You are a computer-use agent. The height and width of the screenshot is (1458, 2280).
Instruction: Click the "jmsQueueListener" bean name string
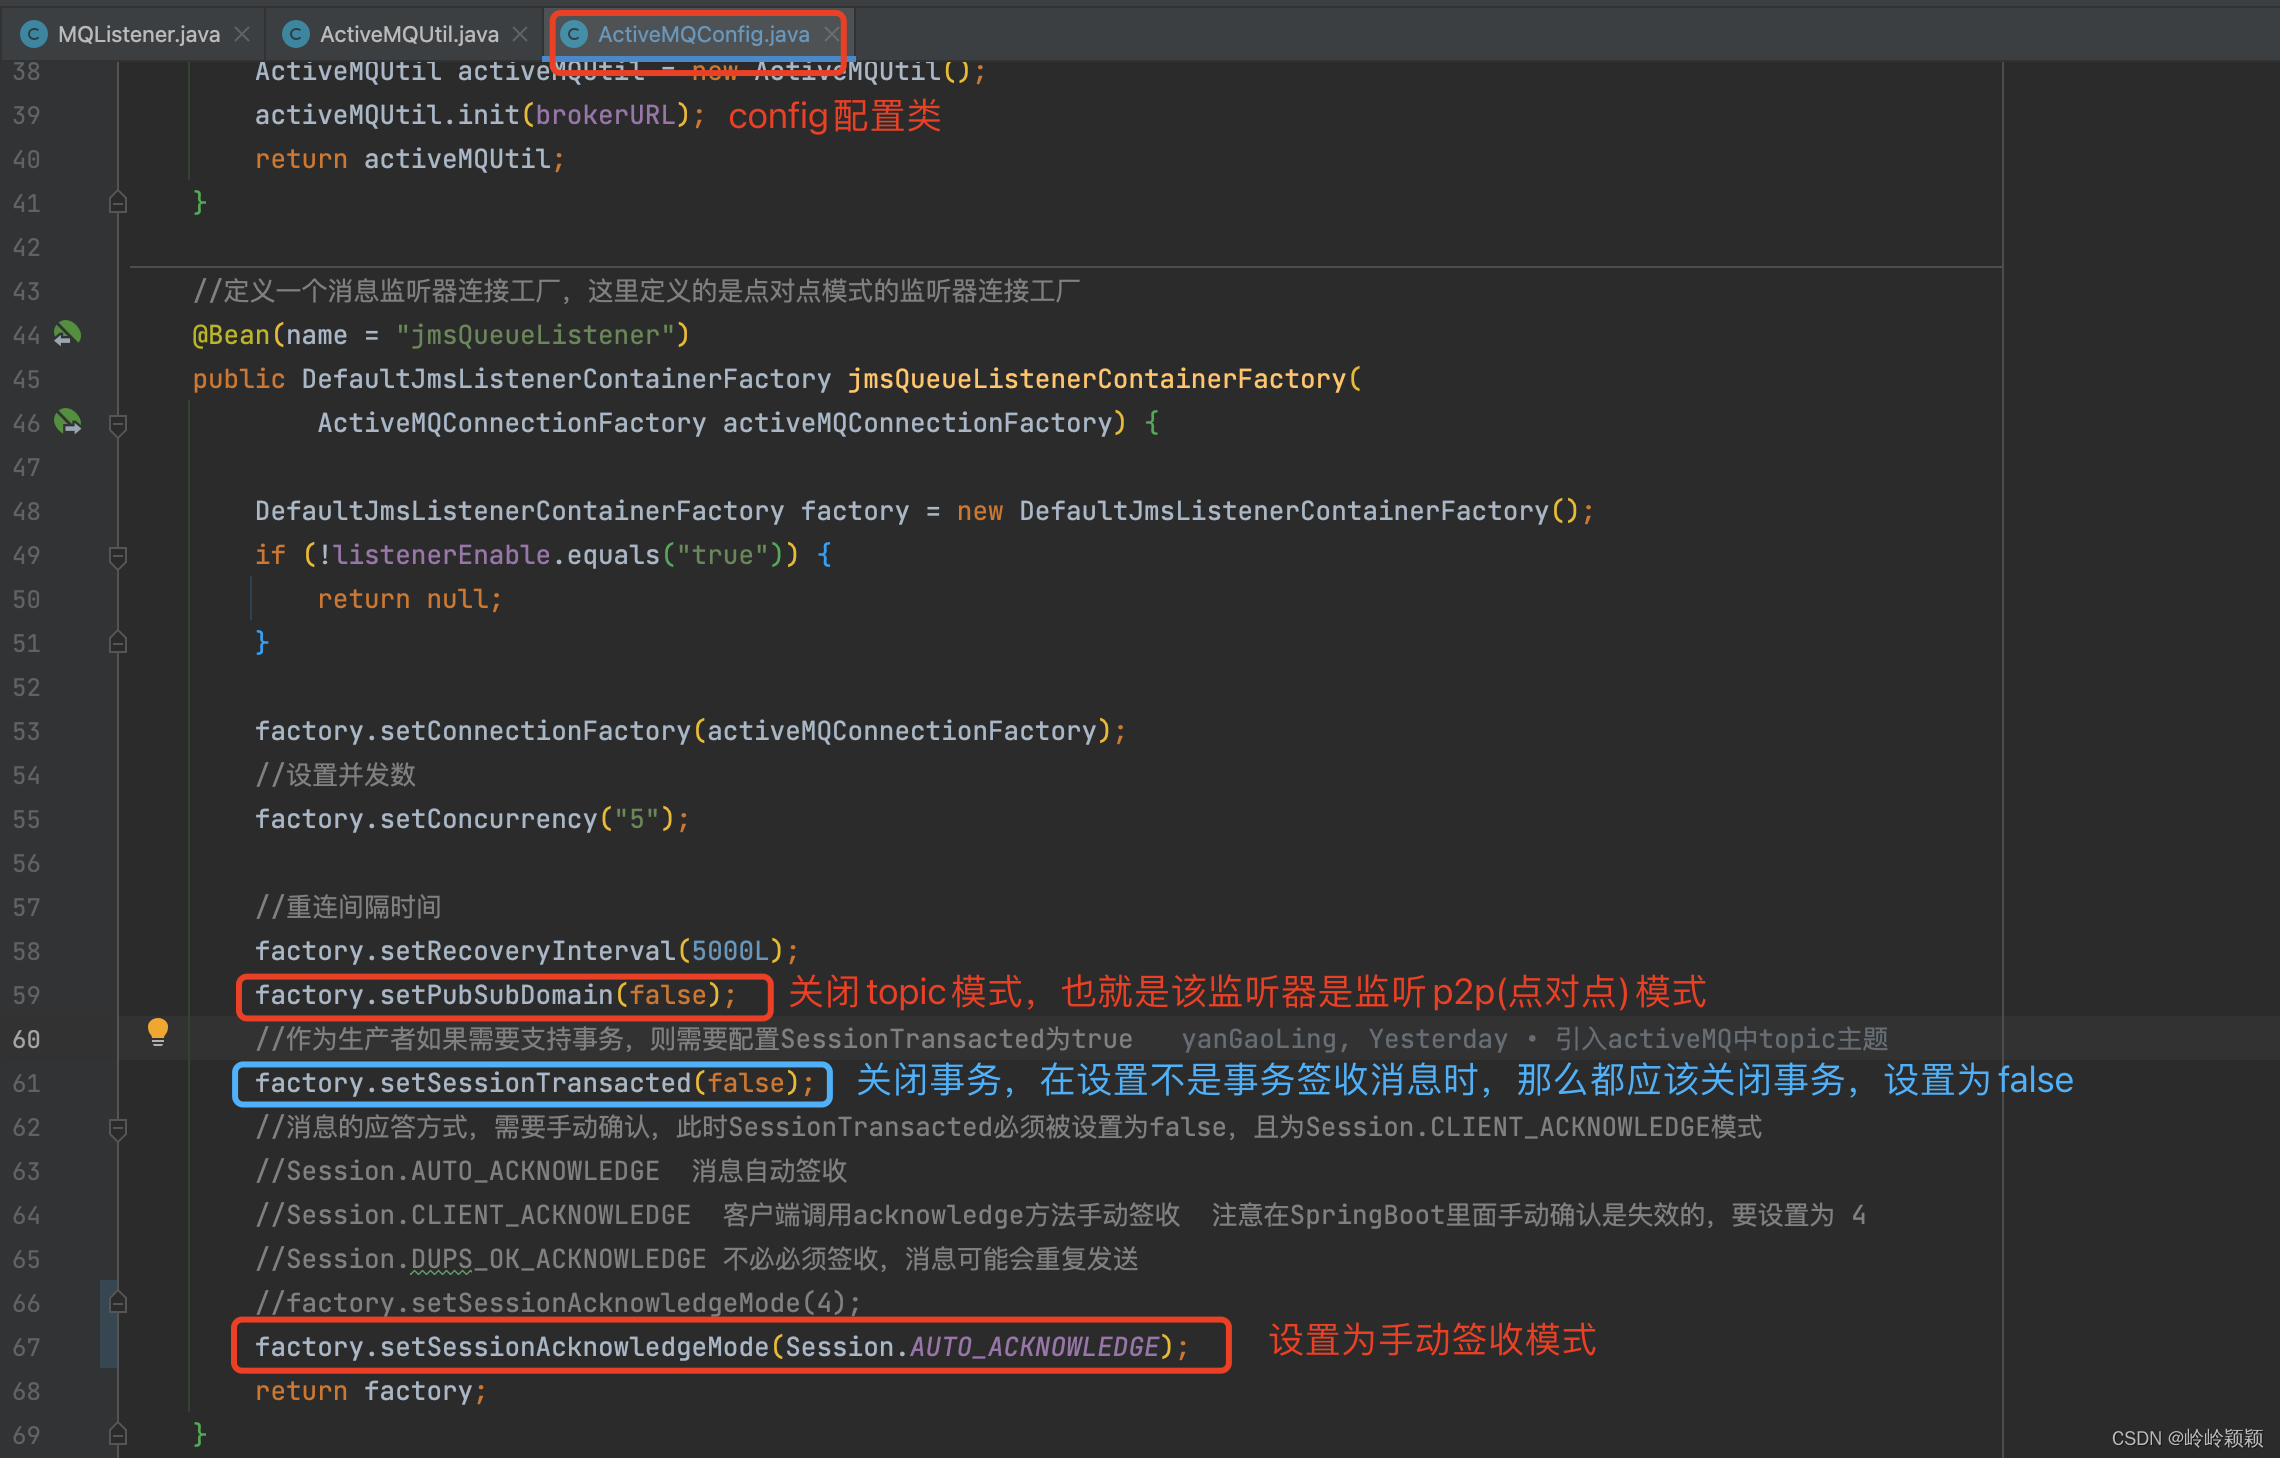tap(535, 335)
